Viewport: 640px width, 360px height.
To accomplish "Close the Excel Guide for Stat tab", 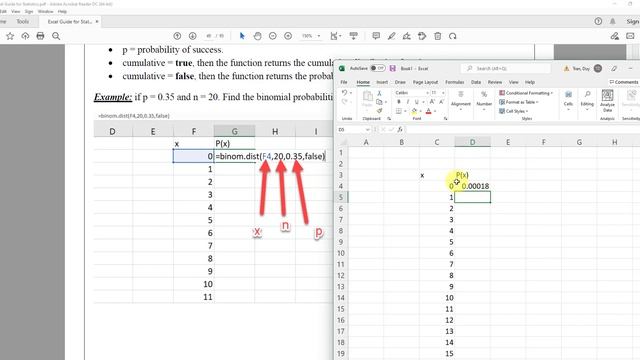I will pyautogui.click(x=97, y=22).
